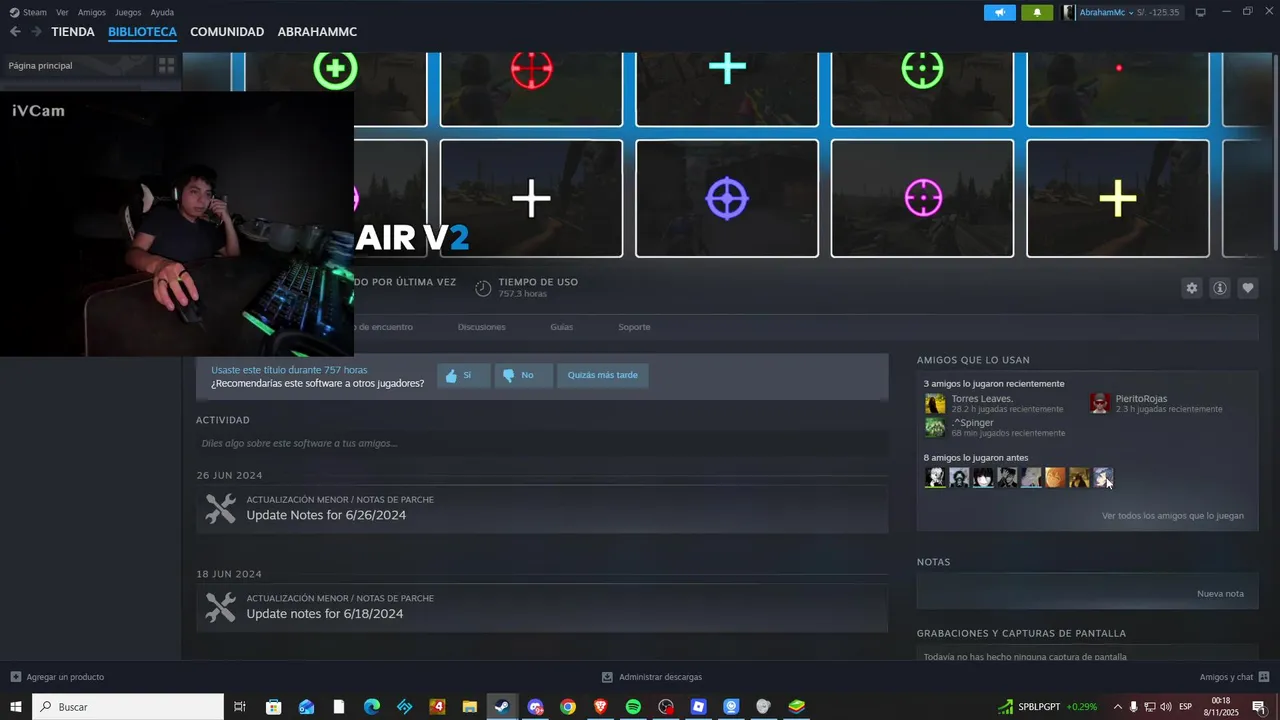Select the BIBLIOTECA tab

[142, 32]
